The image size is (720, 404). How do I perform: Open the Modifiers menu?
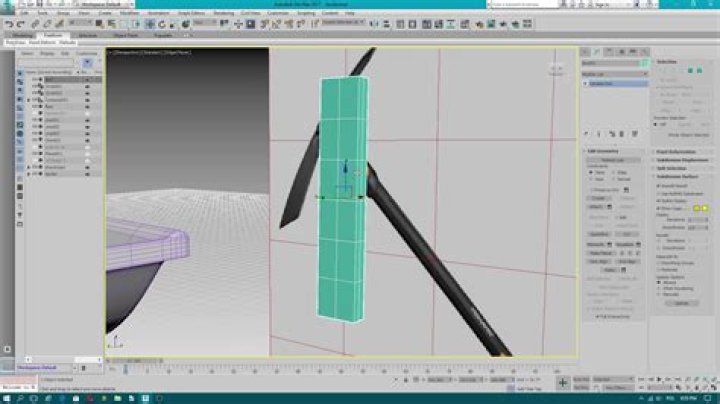tap(129, 13)
